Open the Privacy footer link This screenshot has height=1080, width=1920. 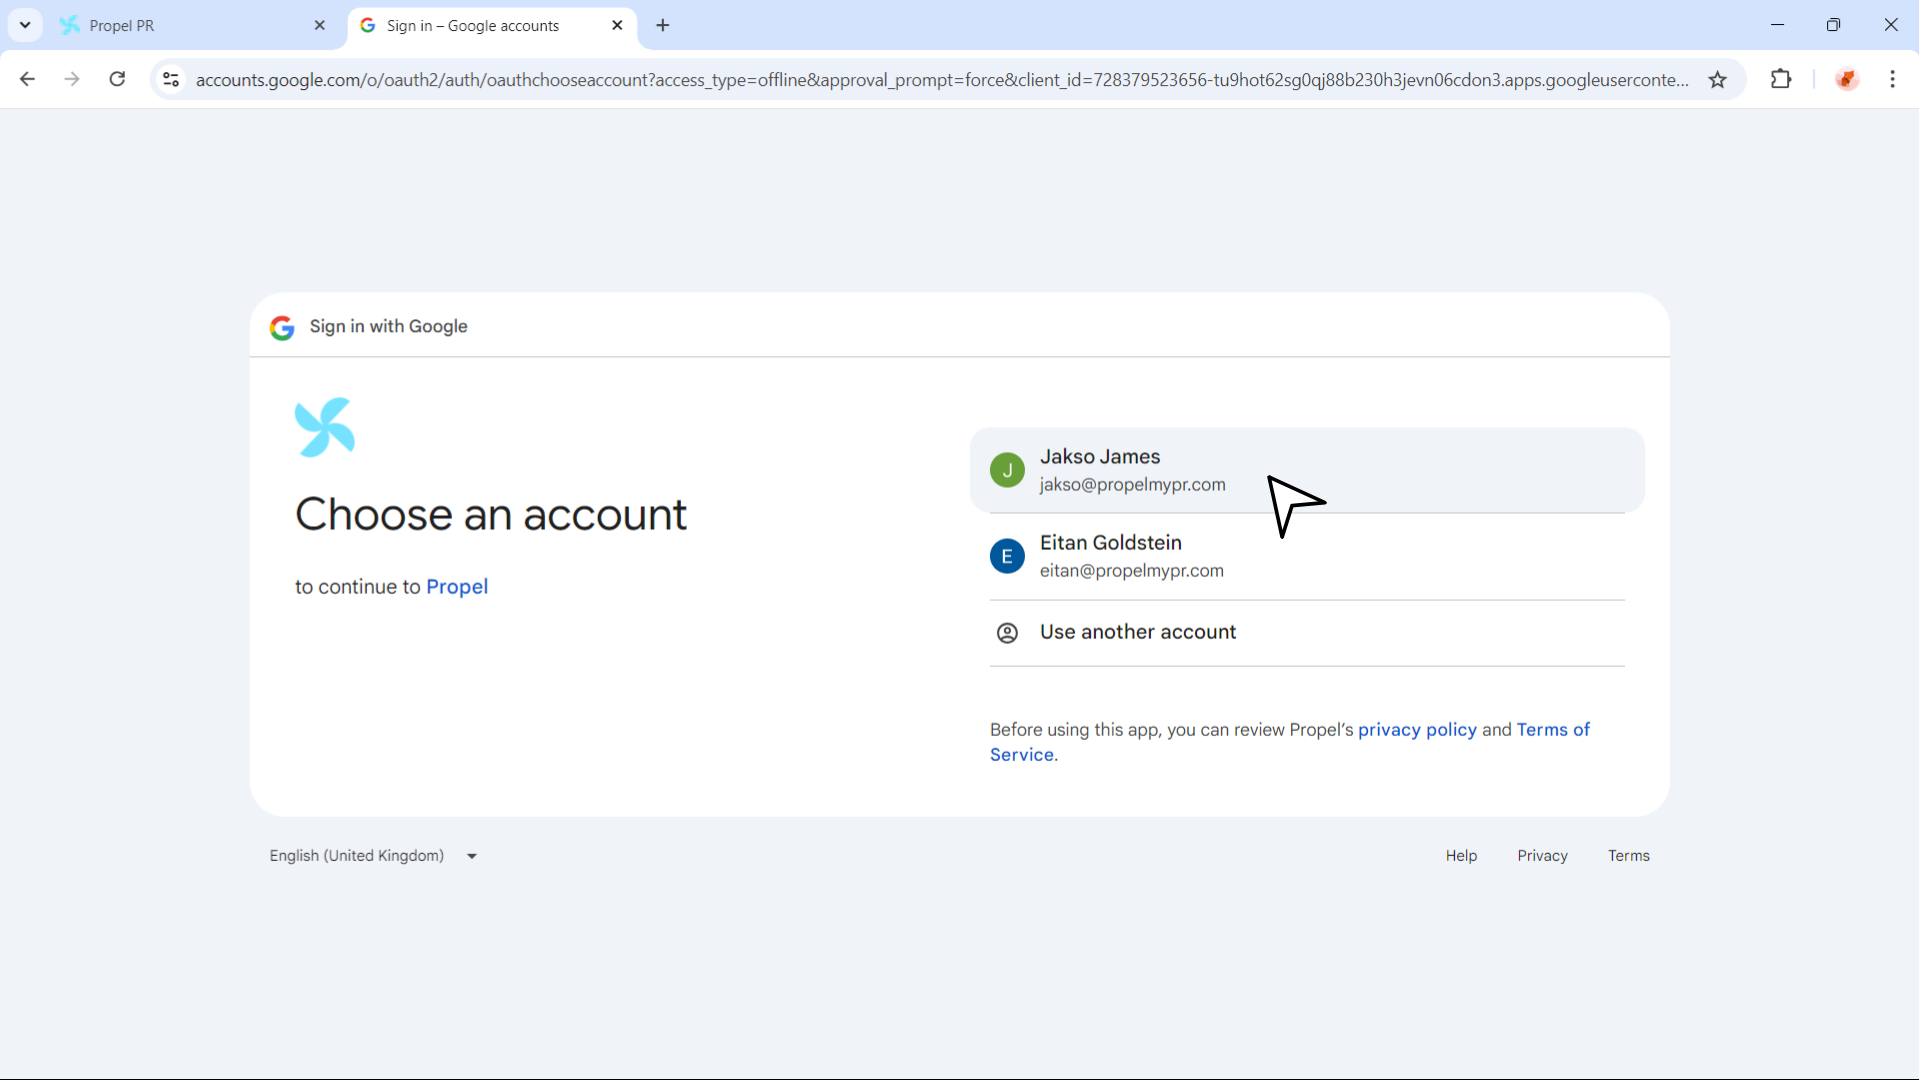pos(1542,856)
